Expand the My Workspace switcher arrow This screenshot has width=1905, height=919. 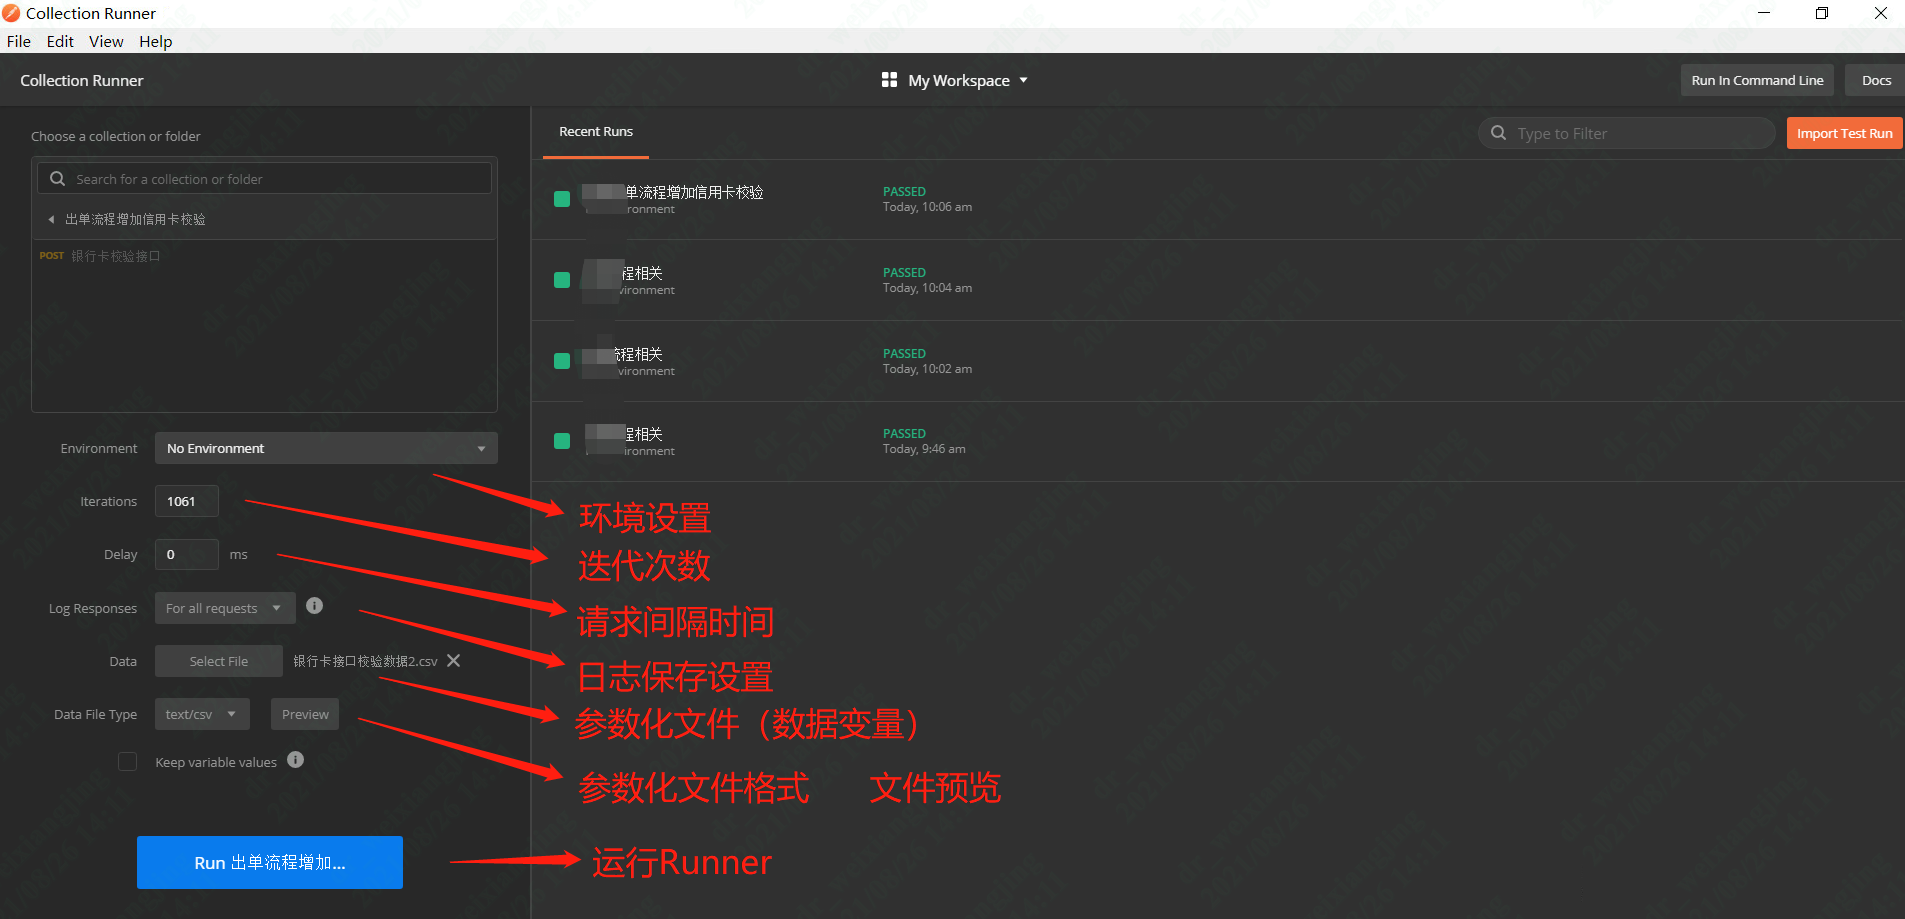coord(1023,80)
